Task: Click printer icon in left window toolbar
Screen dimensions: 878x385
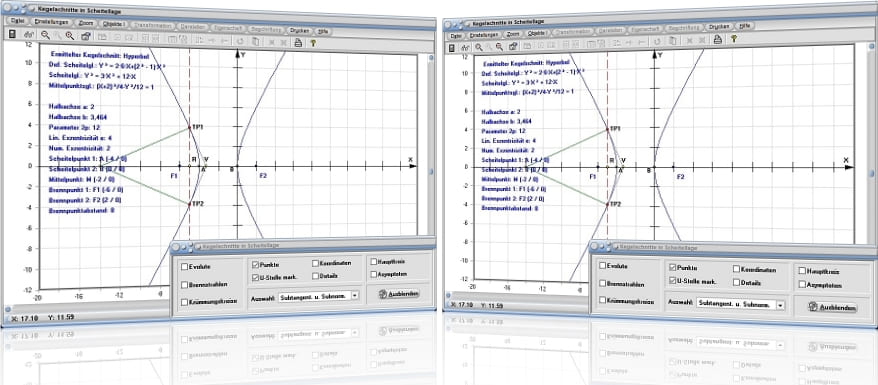Action: coord(298,42)
